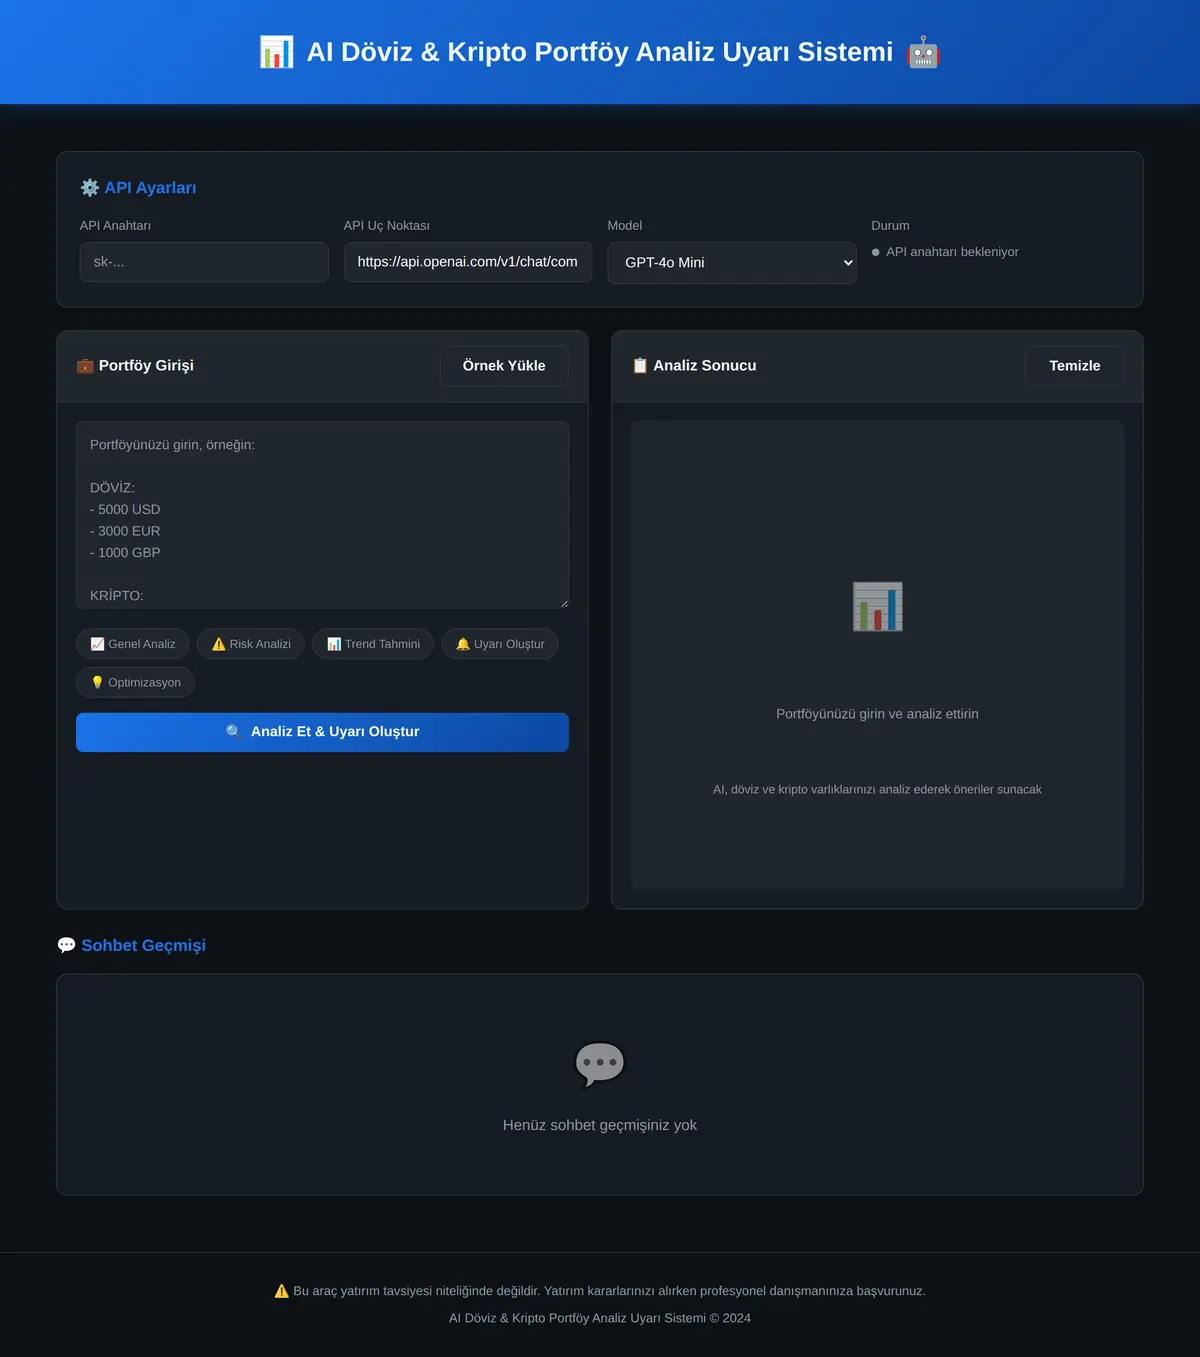Toggle the Genel Analiz chip

coord(133,644)
